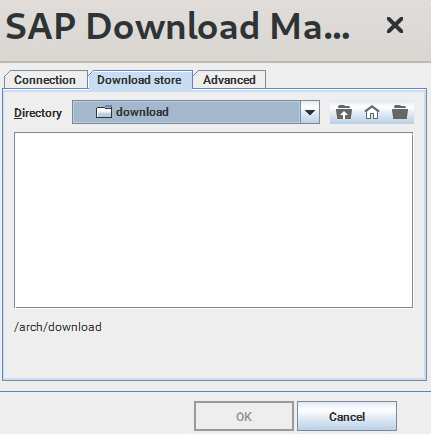
Task: Close the SAP Download Manager window
Action: coord(395,25)
